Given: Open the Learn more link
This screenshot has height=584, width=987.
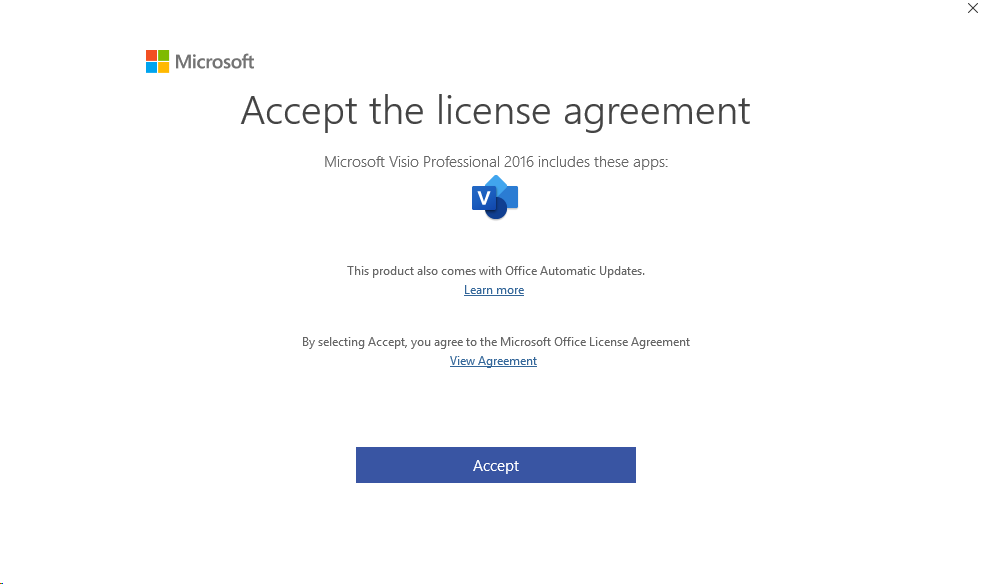Looking at the screenshot, I should (494, 290).
